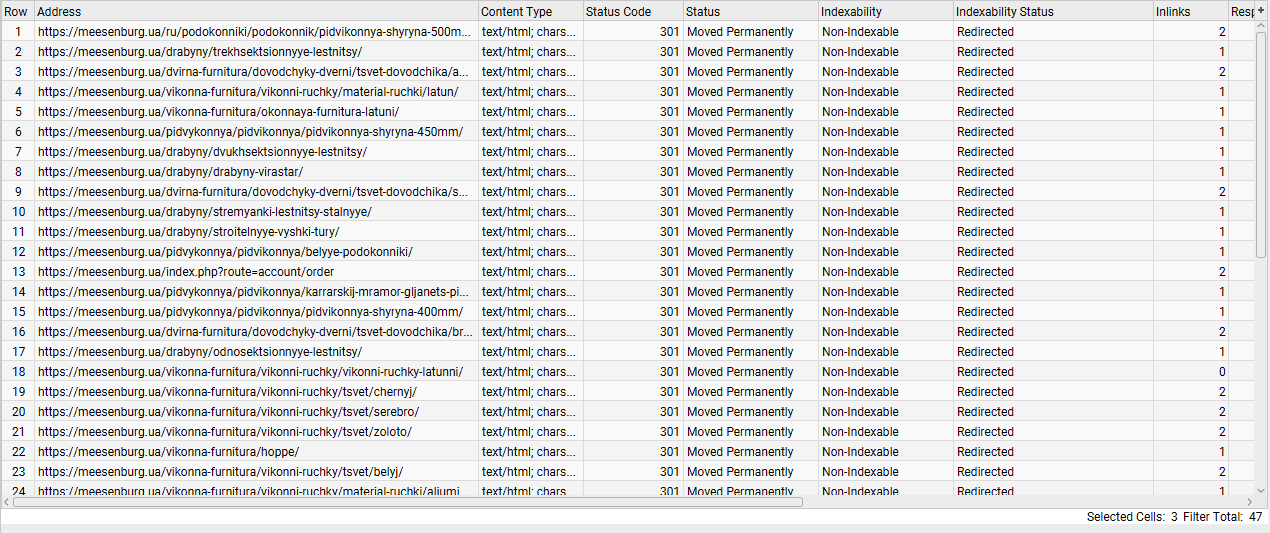
Task: Sort by the Content Type column header
Action: [530, 12]
